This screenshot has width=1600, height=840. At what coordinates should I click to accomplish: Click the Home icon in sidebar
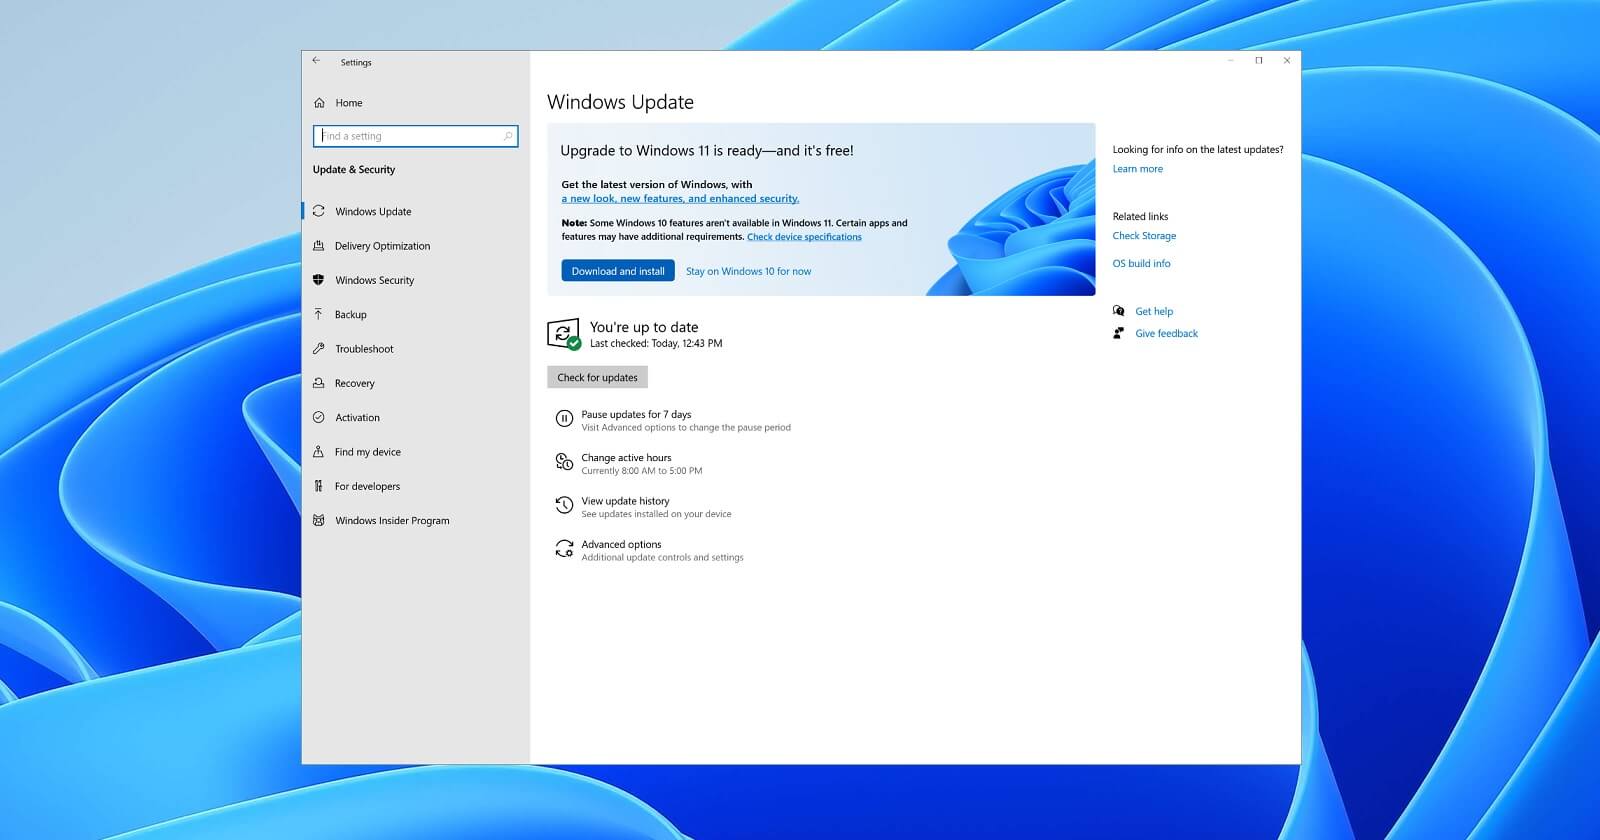coord(319,103)
